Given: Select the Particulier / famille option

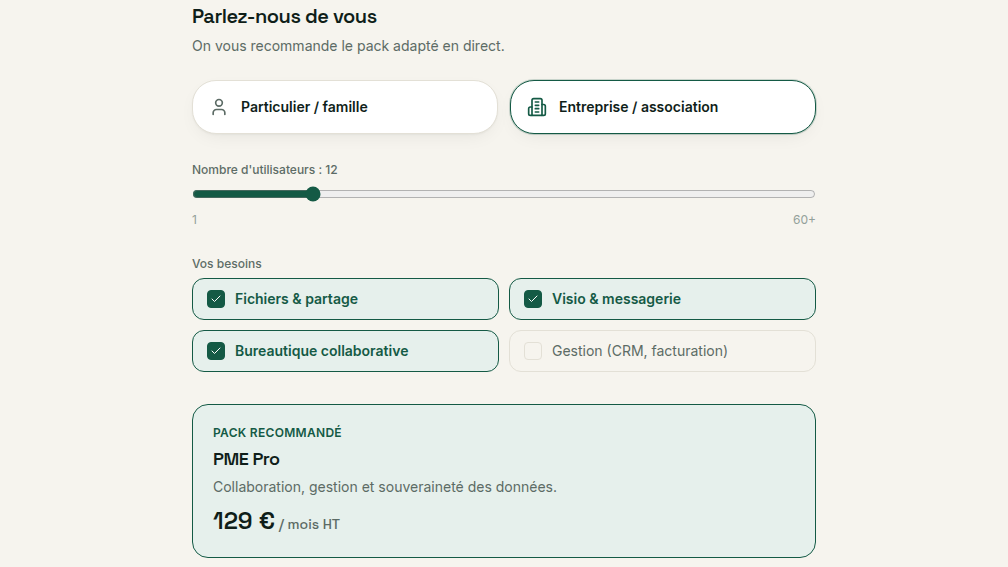Looking at the screenshot, I should click(345, 107).
